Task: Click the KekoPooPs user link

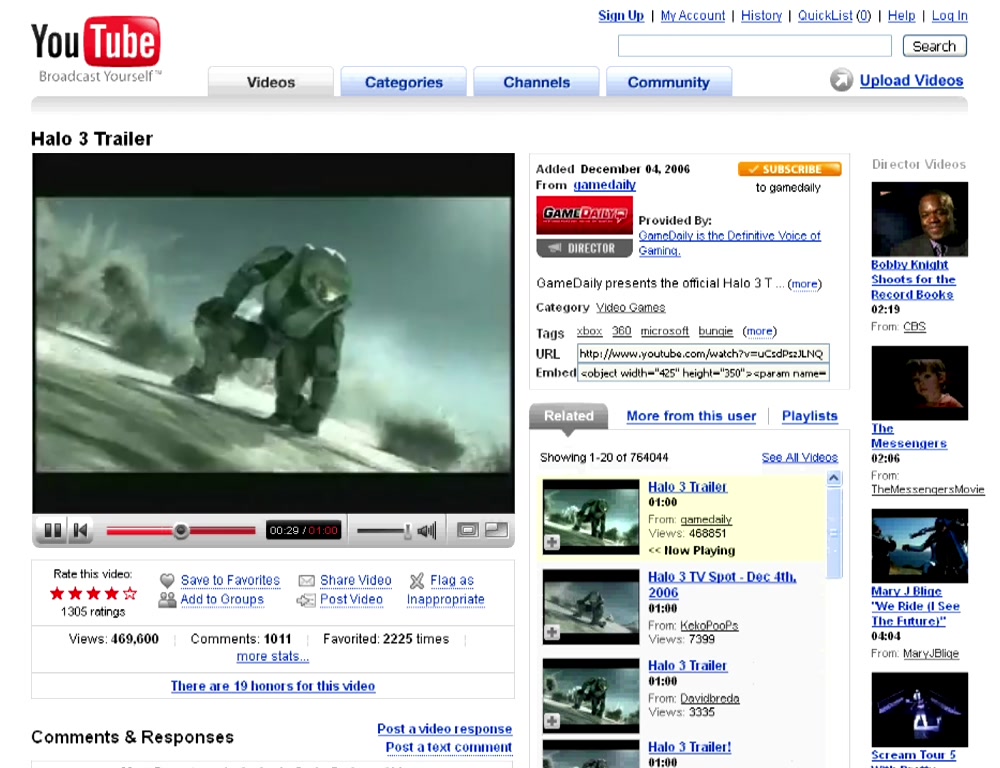Action: 709,626
